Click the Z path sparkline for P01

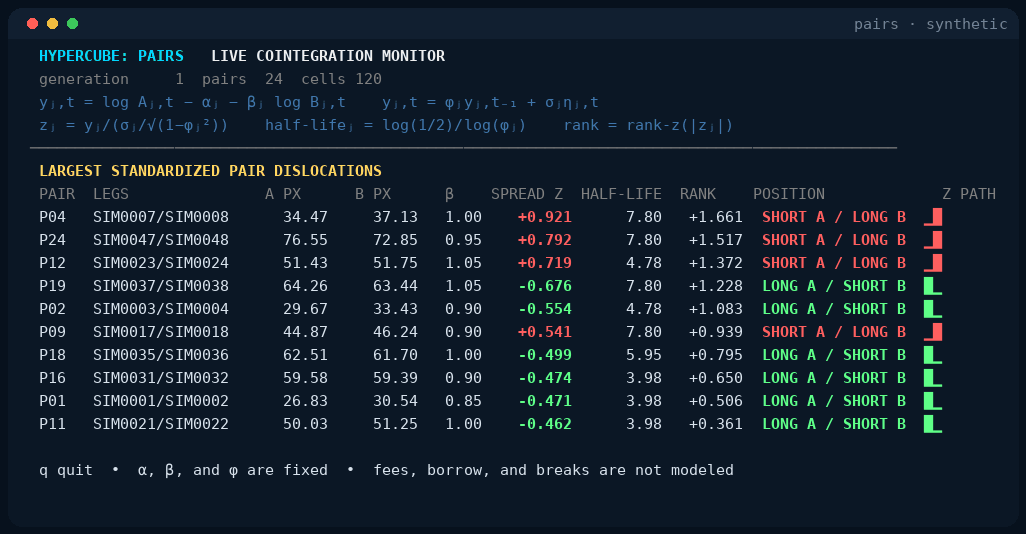(933, 400)
